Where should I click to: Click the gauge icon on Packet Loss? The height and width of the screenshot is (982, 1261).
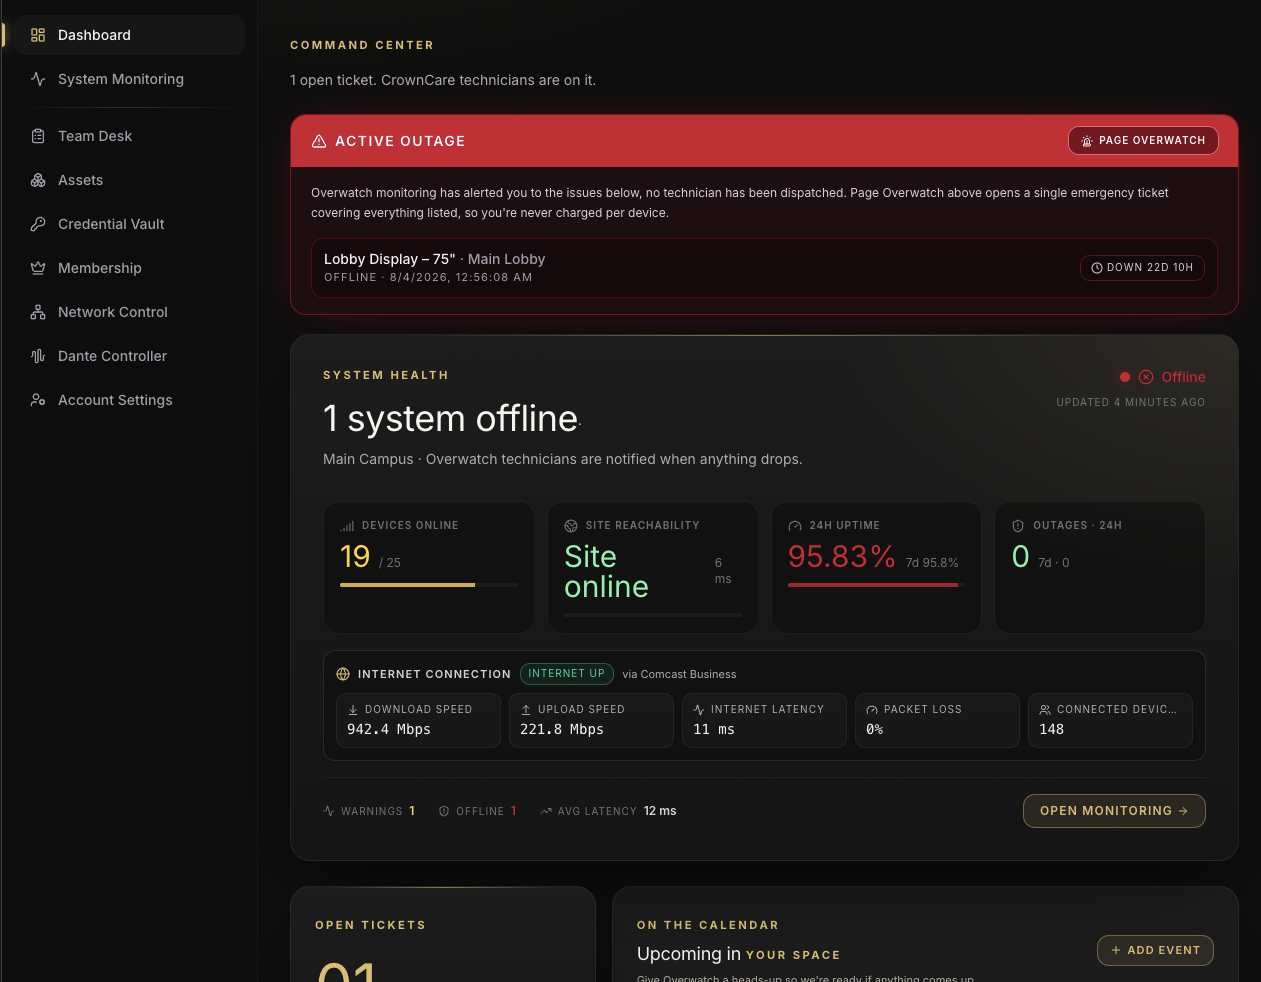pos(872,710)
